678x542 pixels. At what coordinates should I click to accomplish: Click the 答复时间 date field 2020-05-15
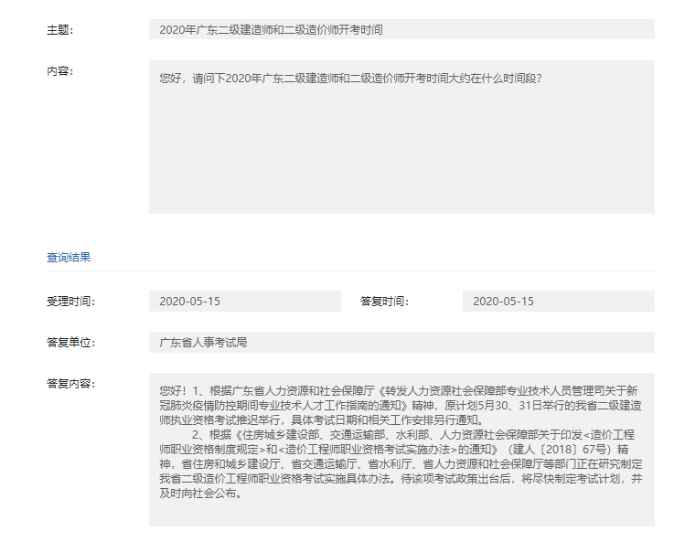558,301
